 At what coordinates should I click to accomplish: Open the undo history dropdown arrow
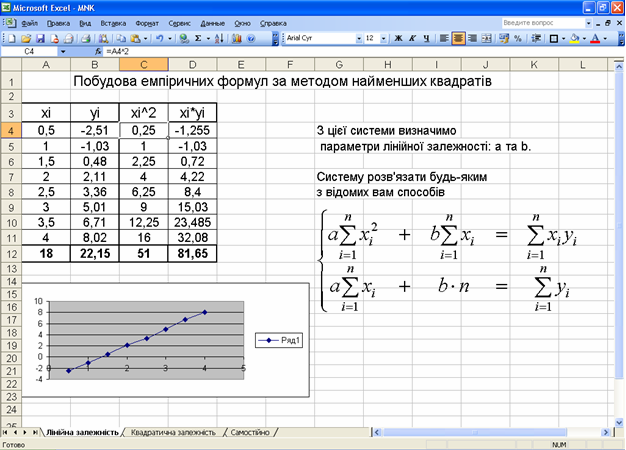pos(169,38)
